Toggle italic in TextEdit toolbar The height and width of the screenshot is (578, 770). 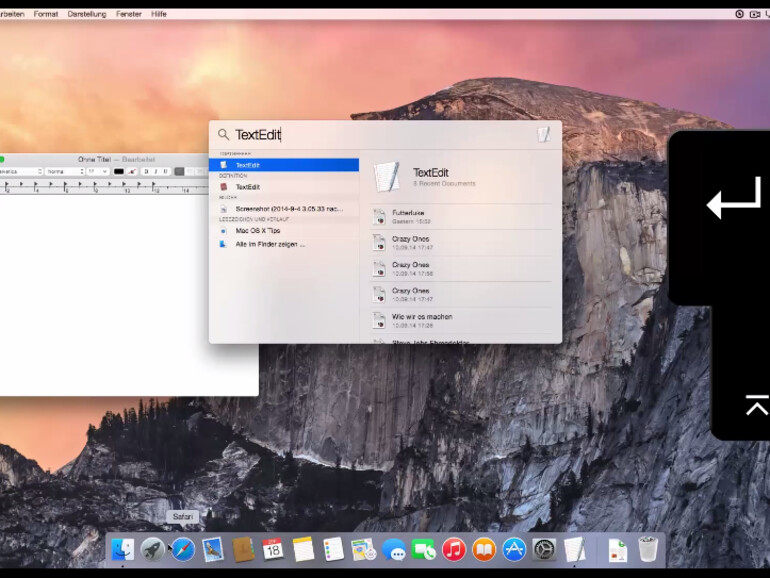[156, 171]
